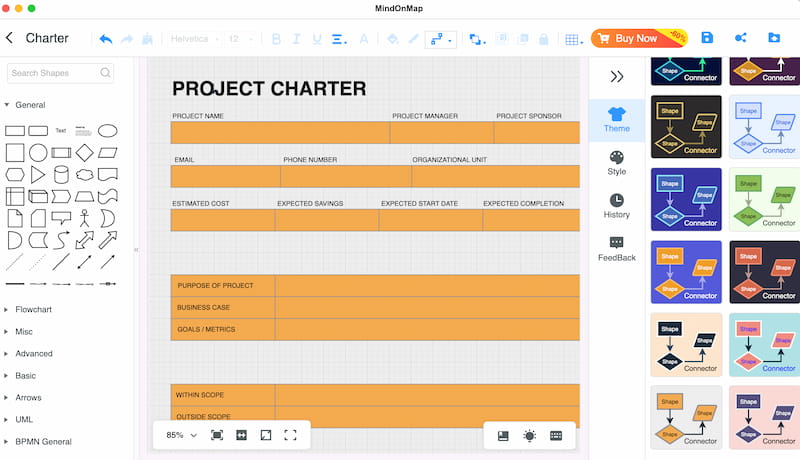The height and width of the screenshot is (460, 800).
Task: Open the FeedBack tab
Action: 617,249
